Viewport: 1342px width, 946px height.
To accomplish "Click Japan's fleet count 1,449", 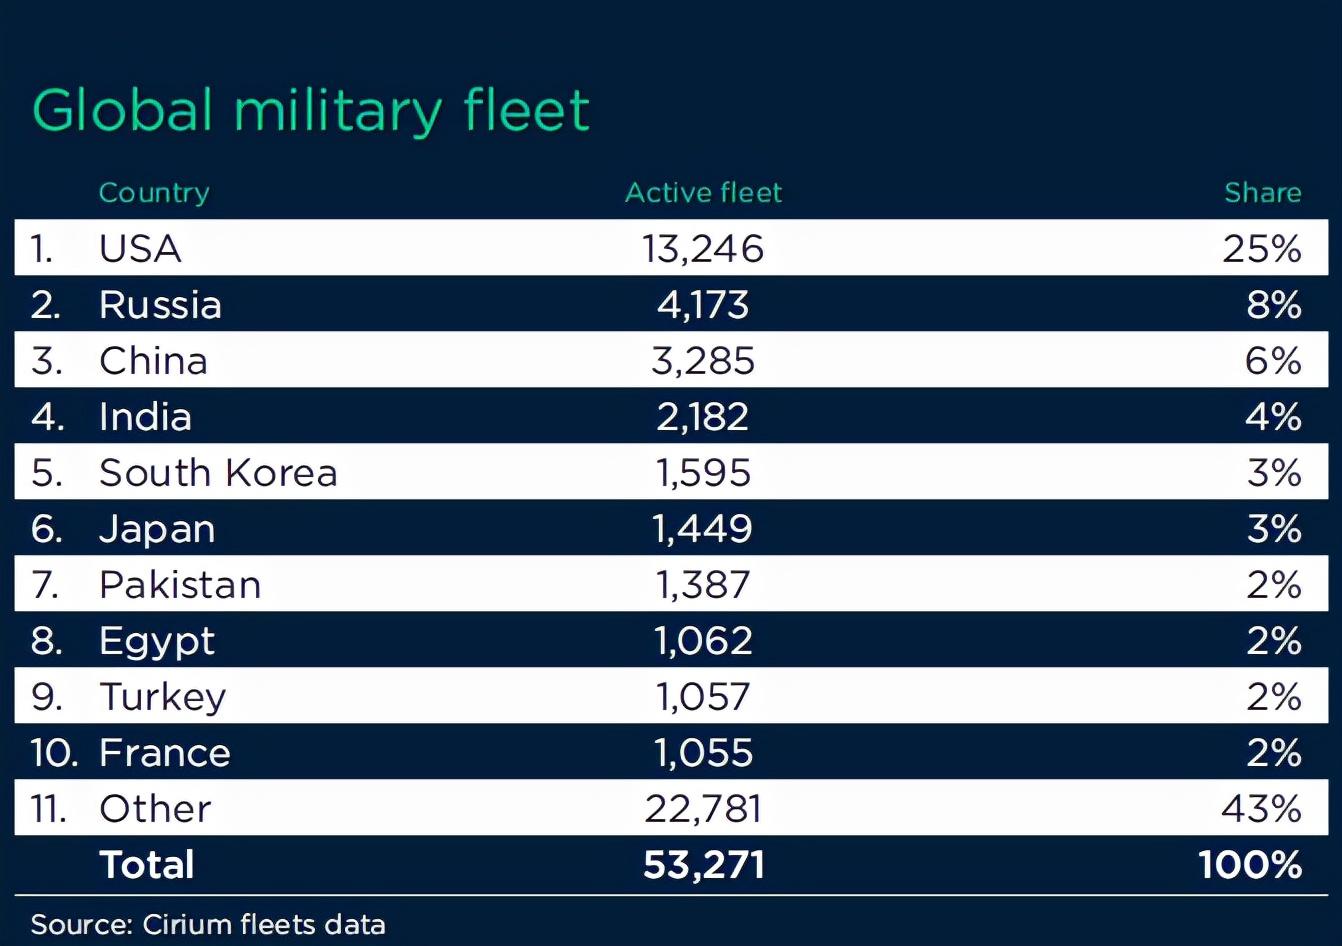I will (703, 528).
